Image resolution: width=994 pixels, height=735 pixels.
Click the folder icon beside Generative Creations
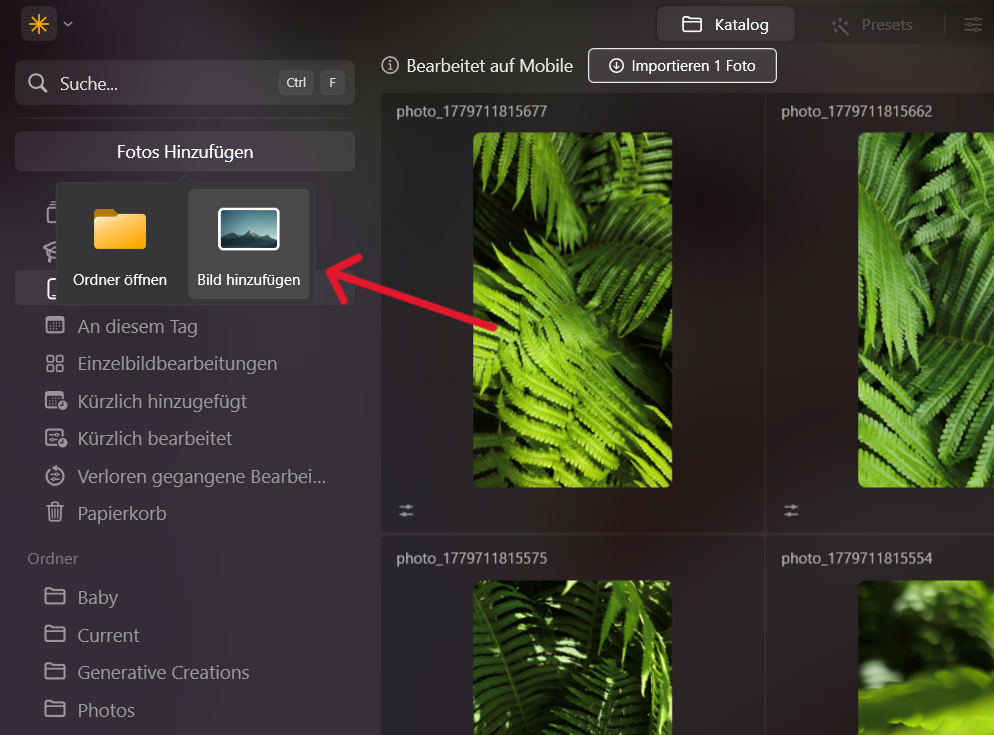coord(55,671)
